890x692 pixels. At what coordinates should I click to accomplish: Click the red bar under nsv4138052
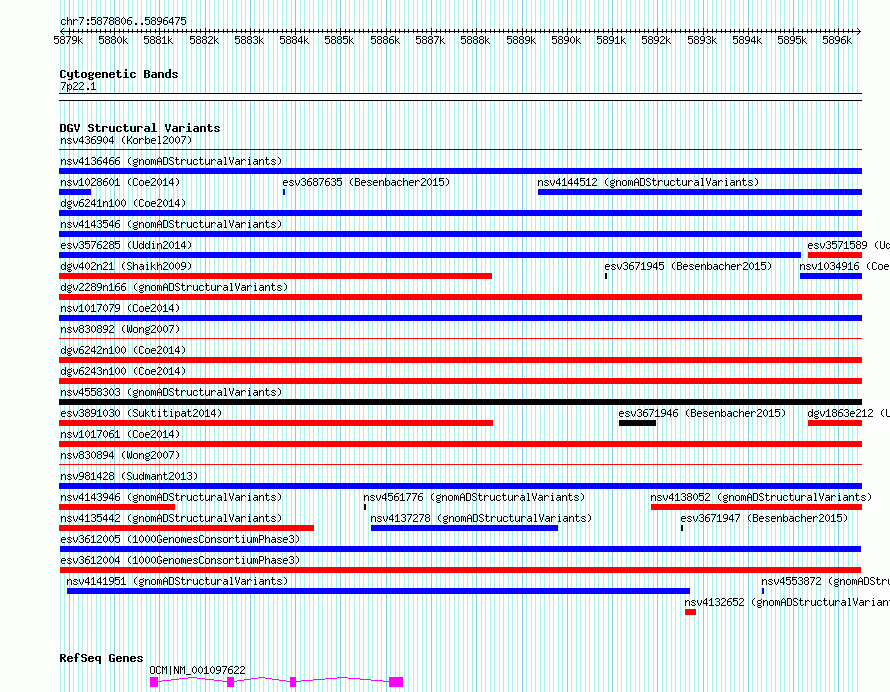click(x=756, y=507)
